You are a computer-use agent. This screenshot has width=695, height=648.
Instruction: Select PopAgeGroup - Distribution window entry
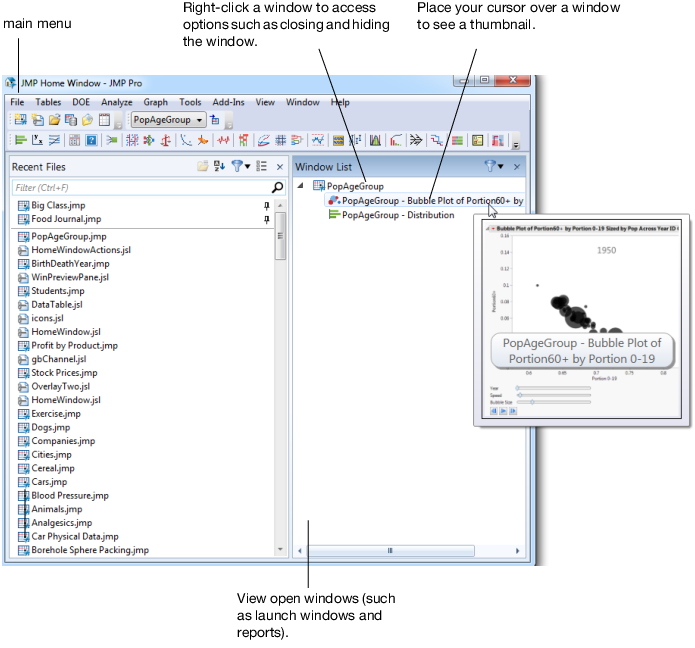pos(391,215)
